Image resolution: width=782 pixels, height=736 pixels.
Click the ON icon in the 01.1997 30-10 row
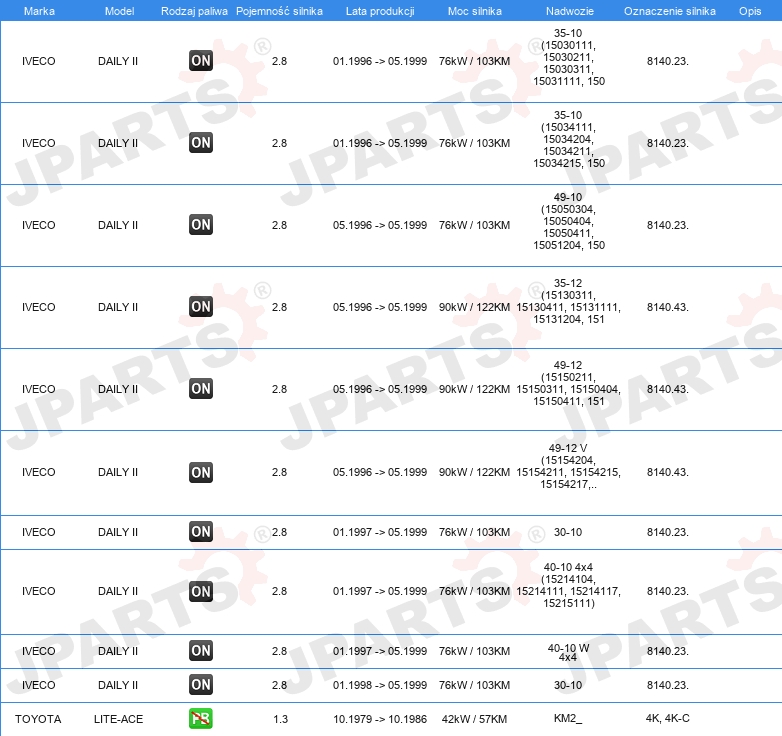tap(201, 532)
